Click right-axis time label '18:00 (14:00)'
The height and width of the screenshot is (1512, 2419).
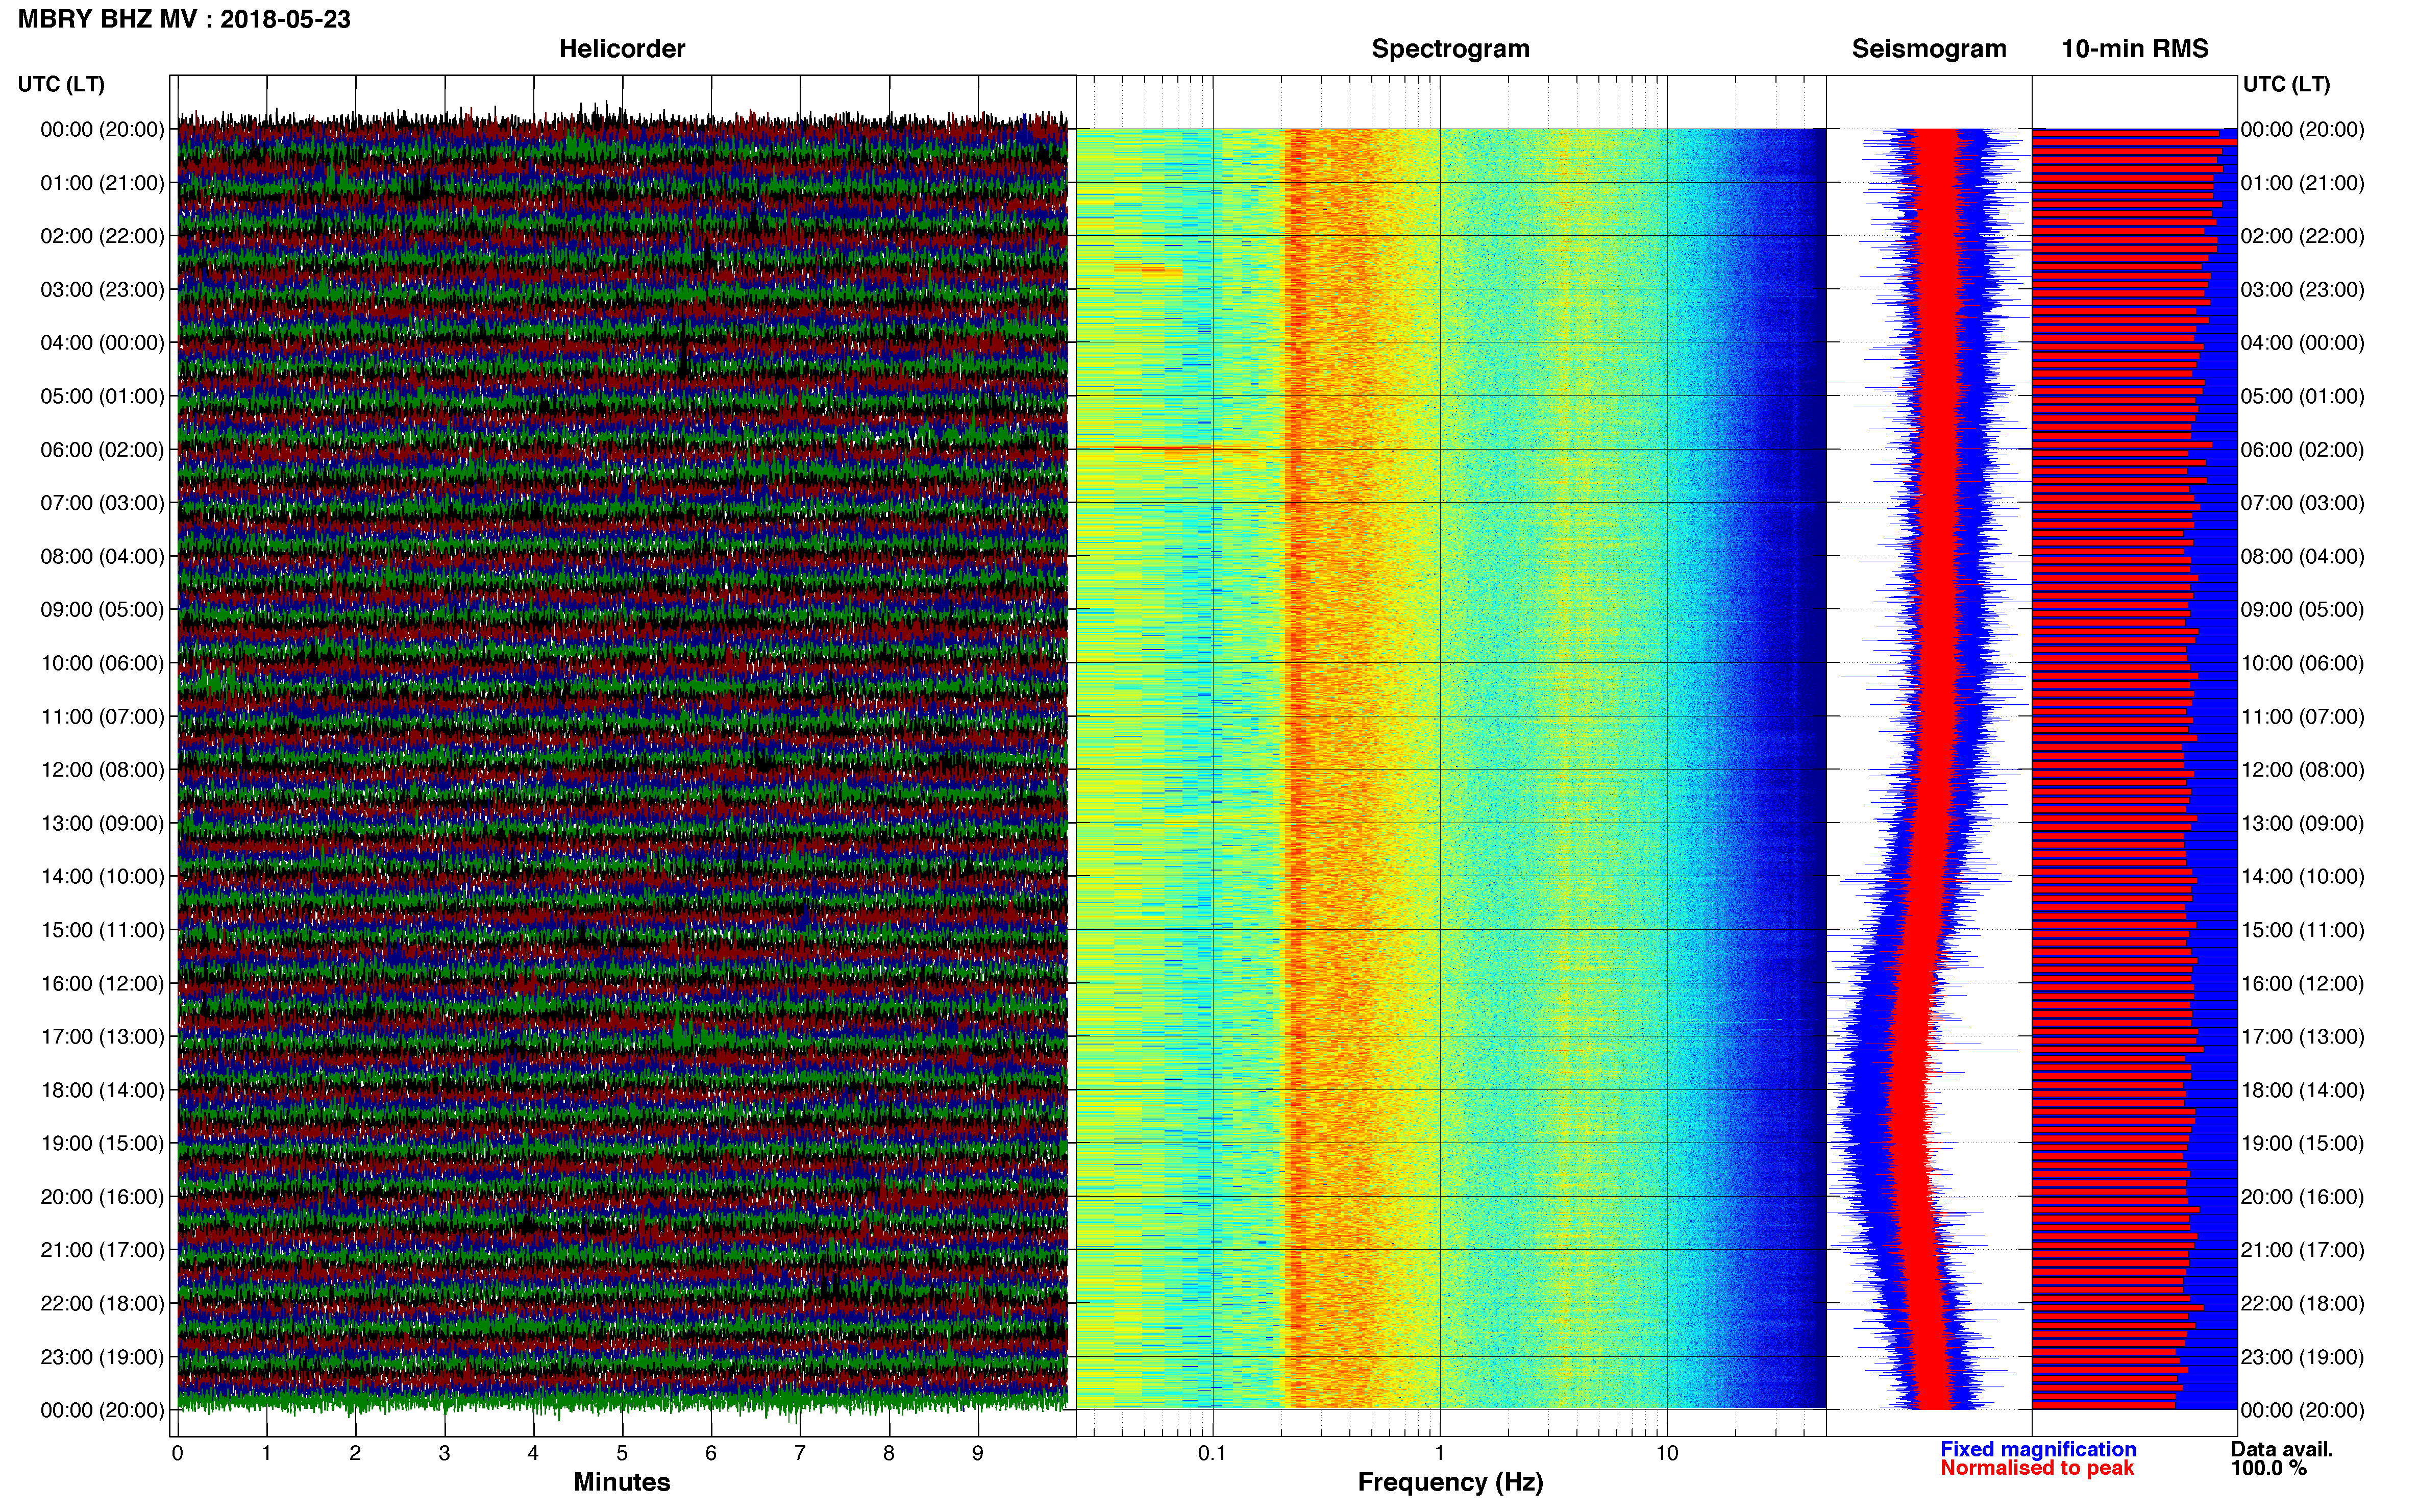coord(2302,1090)
